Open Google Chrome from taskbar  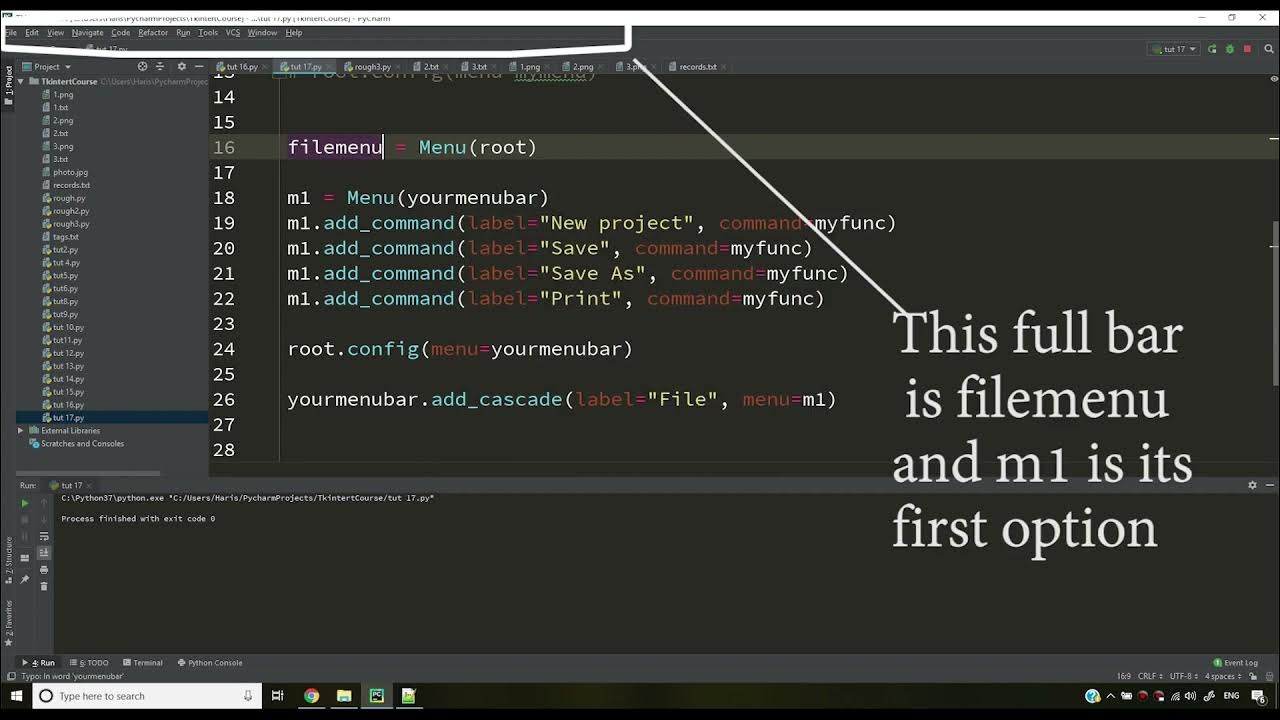click(311, 696)
